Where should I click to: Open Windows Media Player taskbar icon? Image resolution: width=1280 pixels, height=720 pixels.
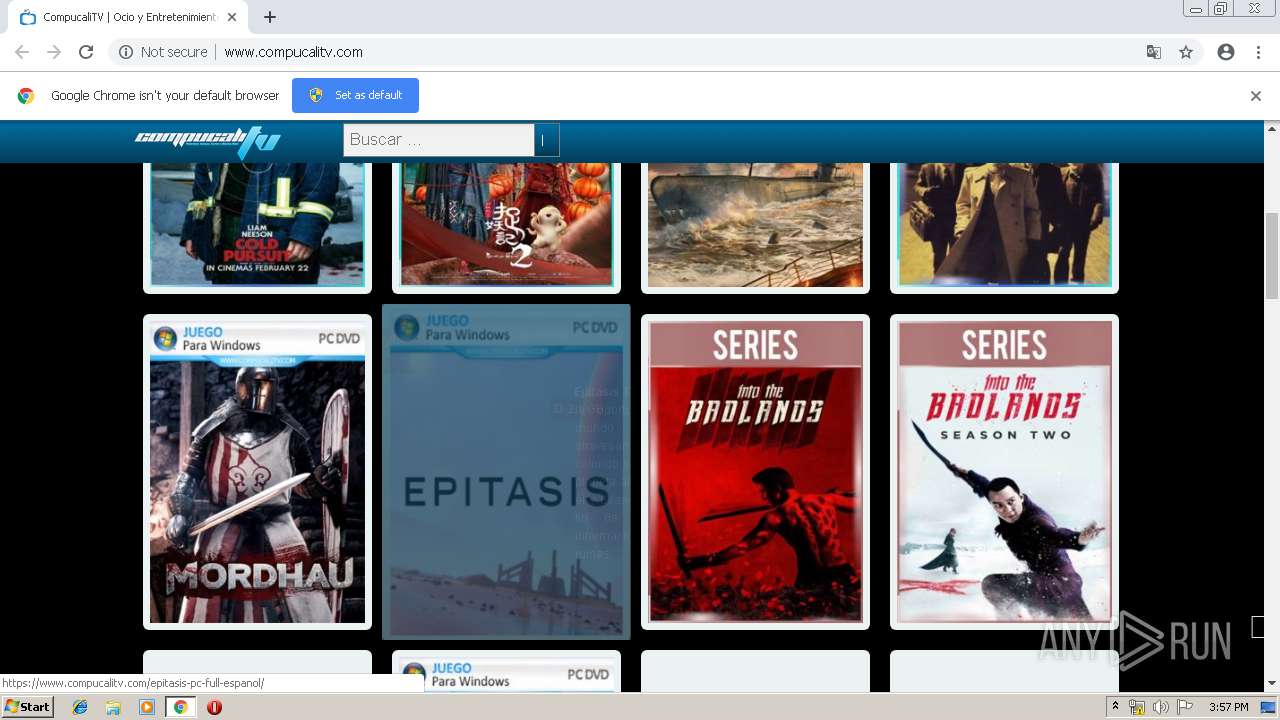pos(147,707)
